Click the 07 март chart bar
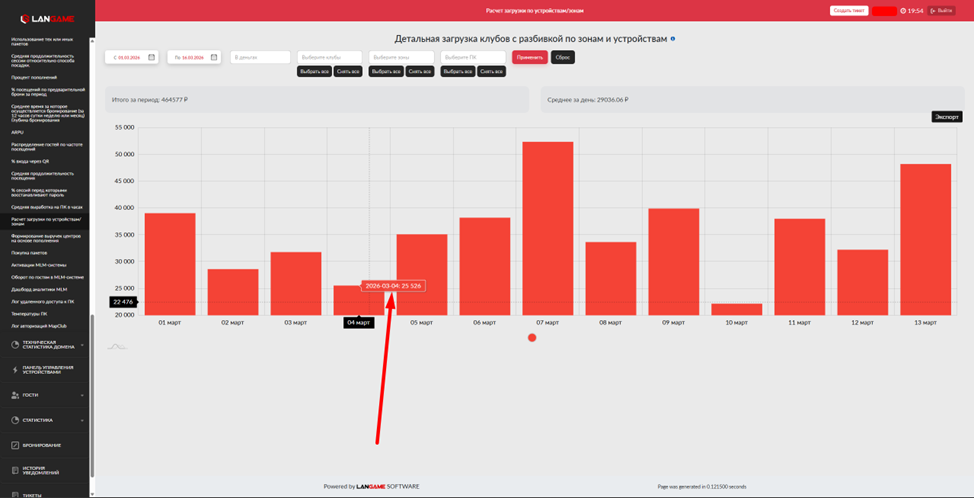Image resolution: width=974 pixels, height=498 pixels. pos(548,228)
